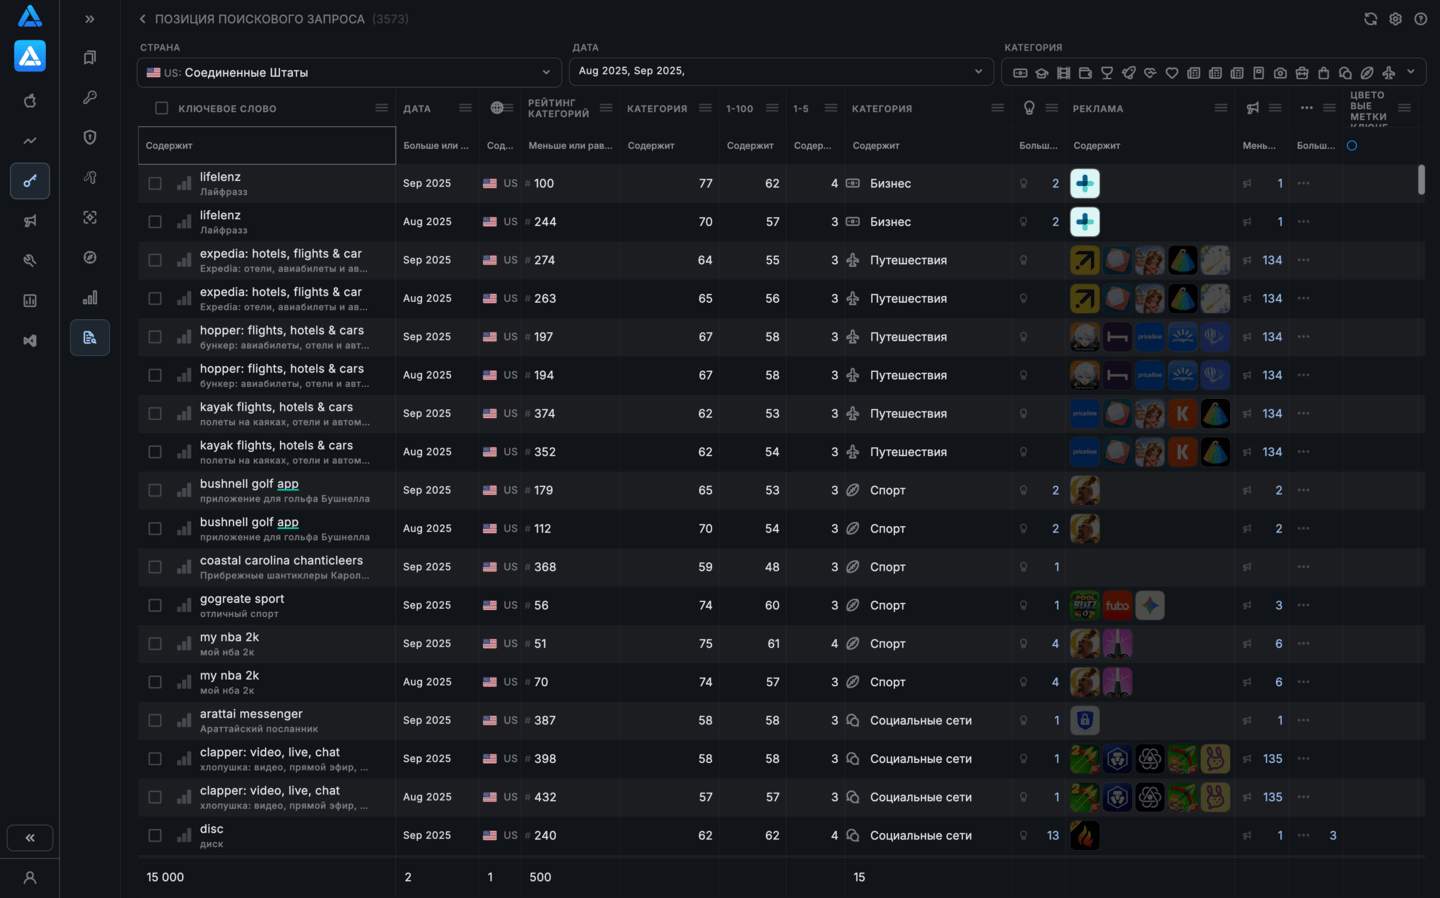Click the compass icon in the sidebar
The width and height of the screenshot is (1440, 898).
(x=90, y=257)
